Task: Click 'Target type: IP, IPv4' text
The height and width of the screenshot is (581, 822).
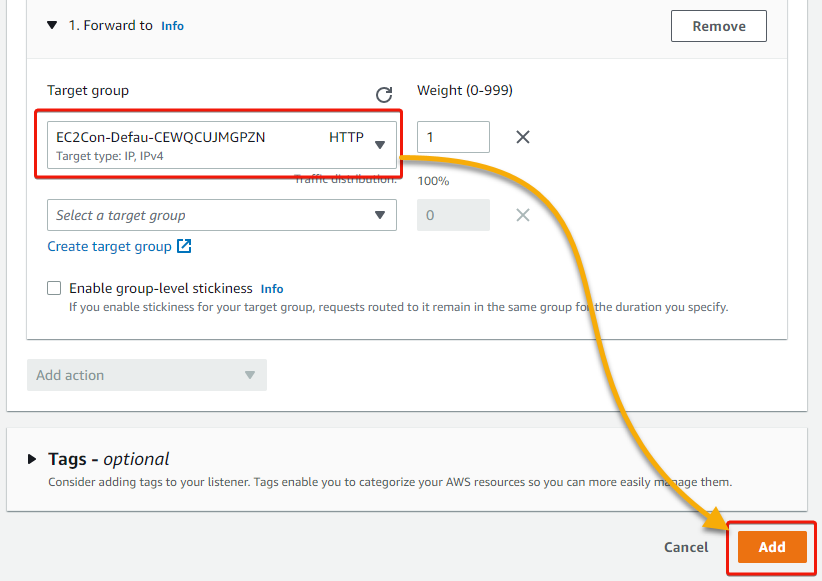Action: pos(110,156)
